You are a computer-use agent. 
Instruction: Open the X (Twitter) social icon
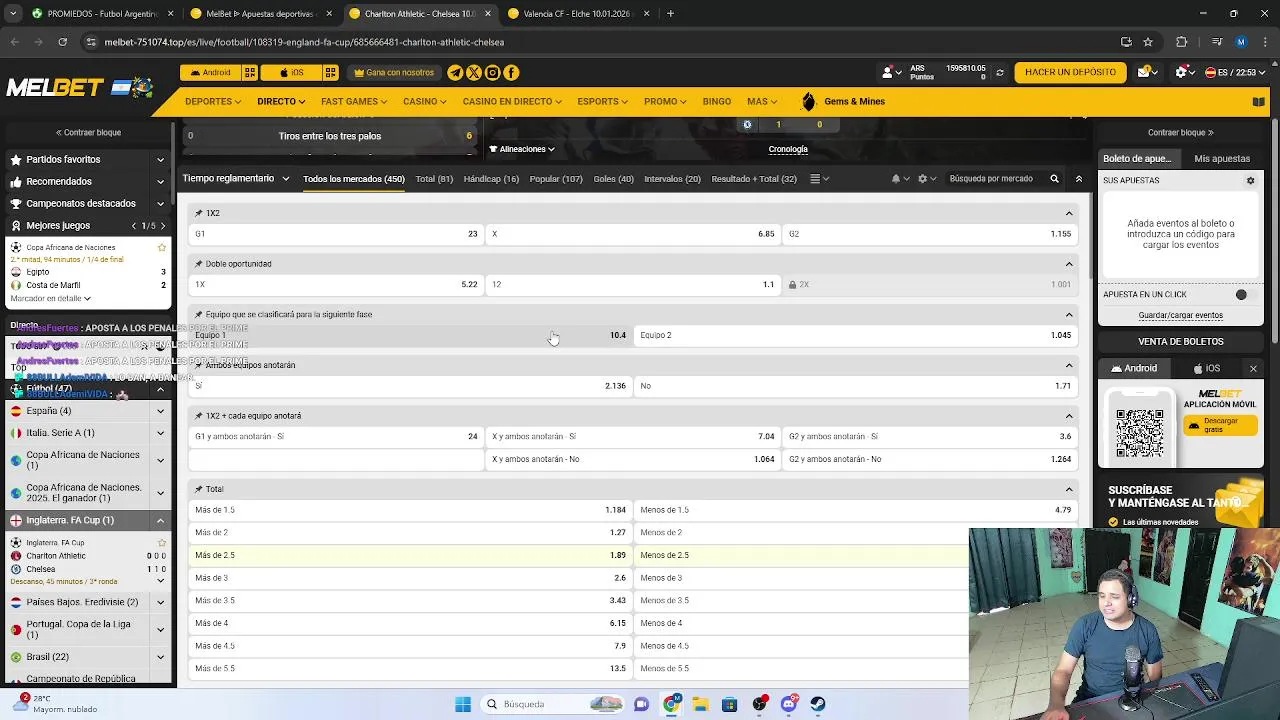pos(474,72)
